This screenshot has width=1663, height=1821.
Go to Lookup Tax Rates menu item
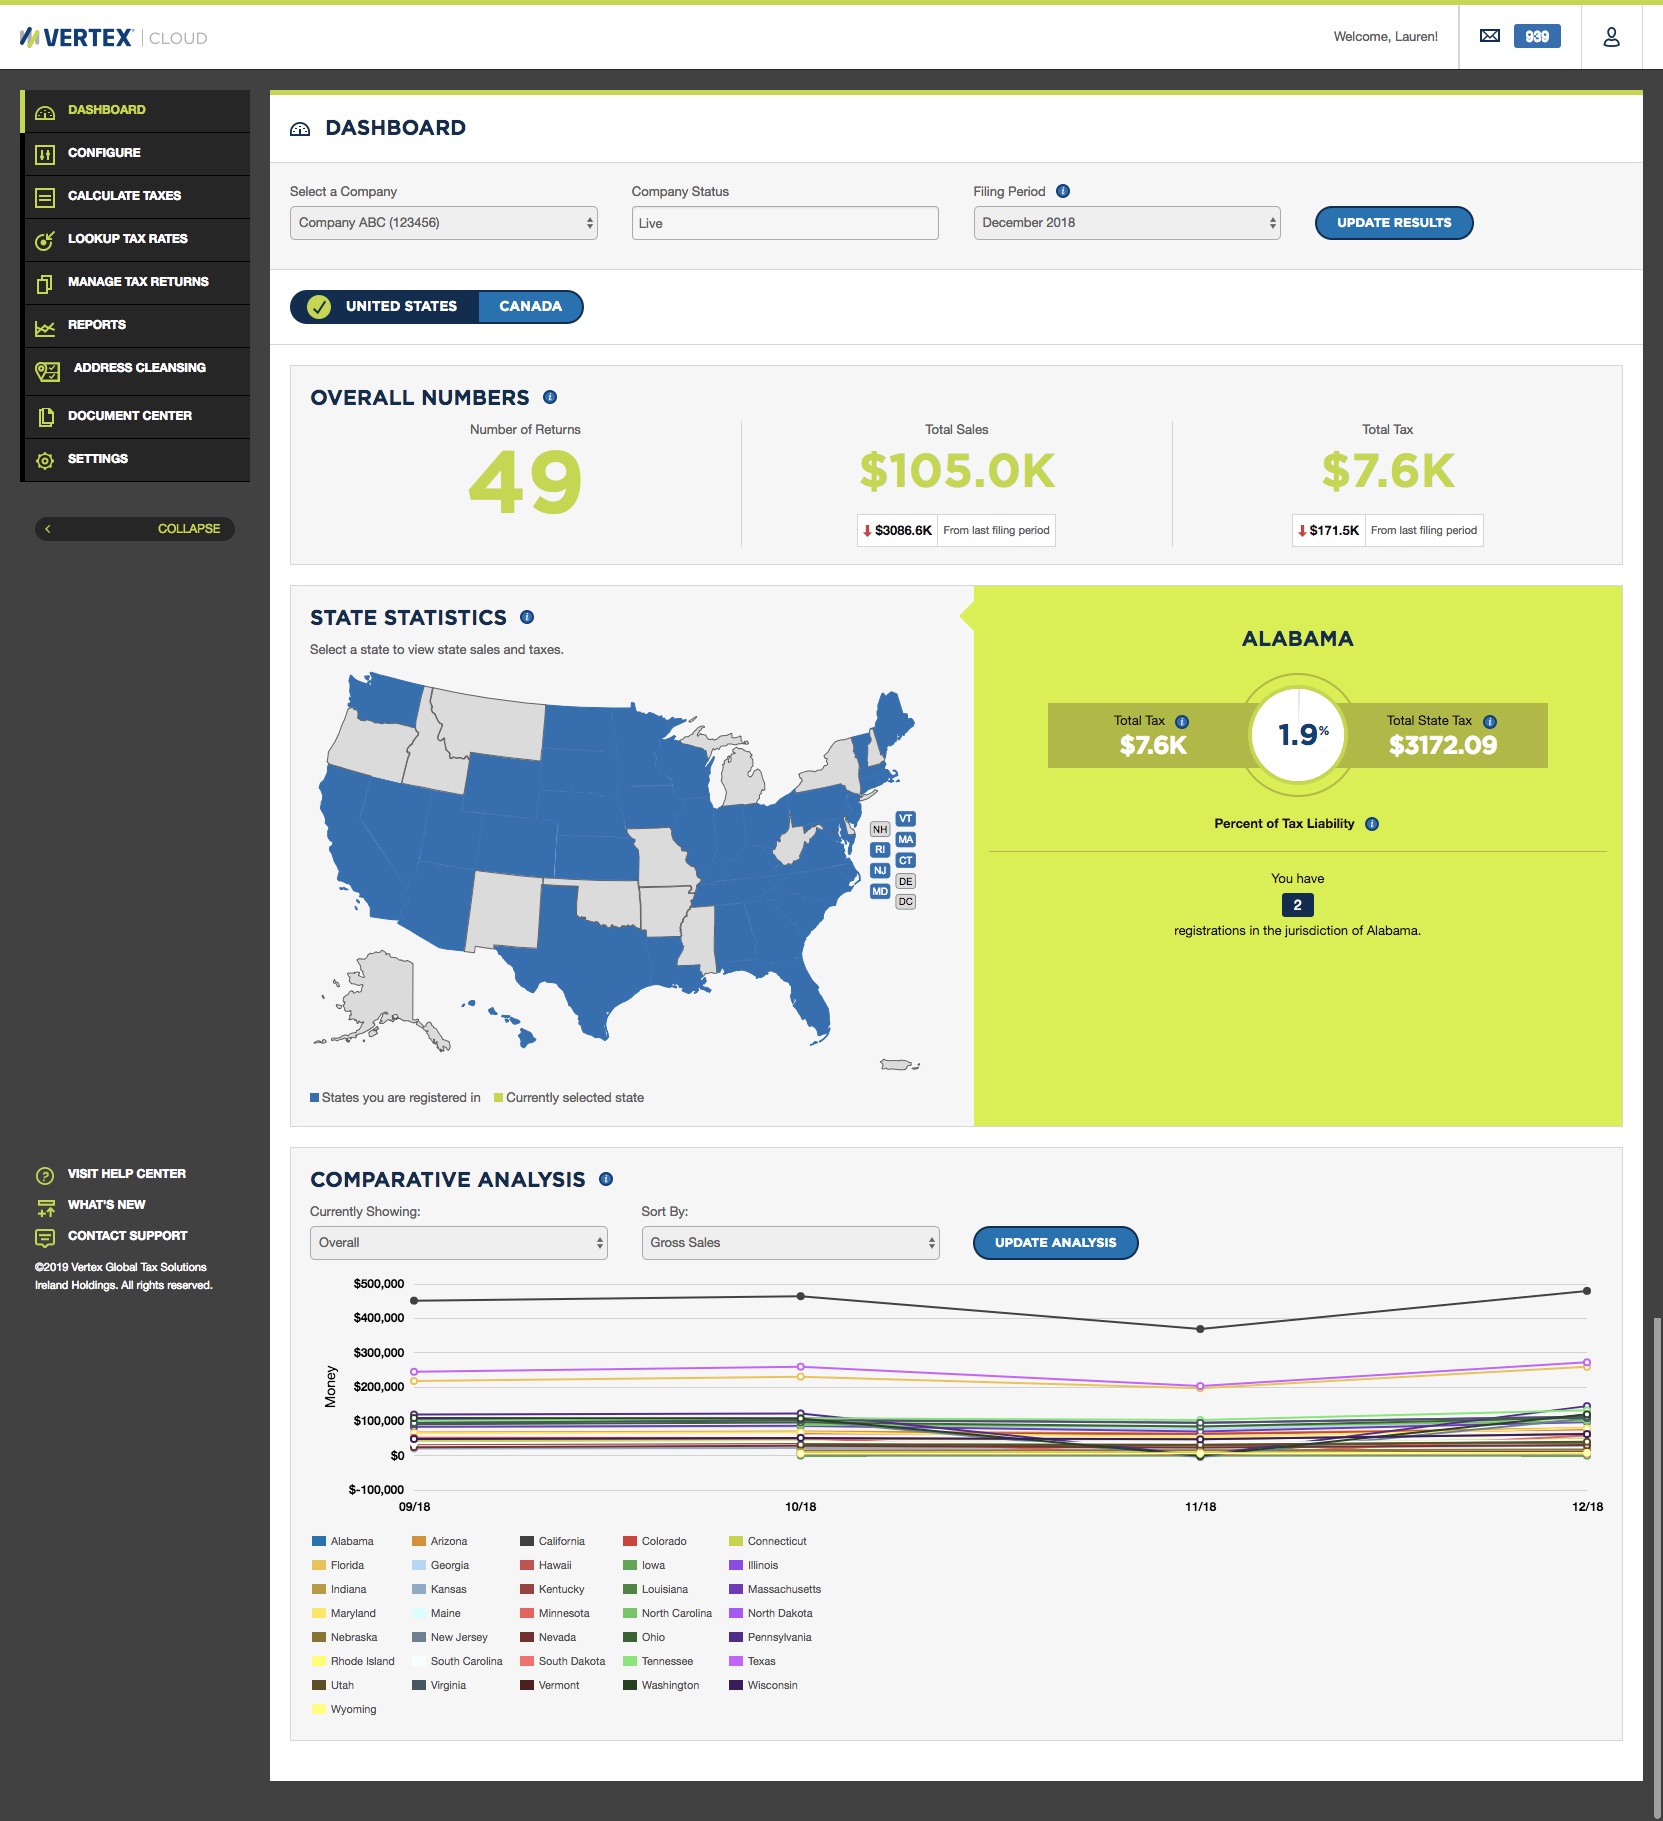click(135, 239)
